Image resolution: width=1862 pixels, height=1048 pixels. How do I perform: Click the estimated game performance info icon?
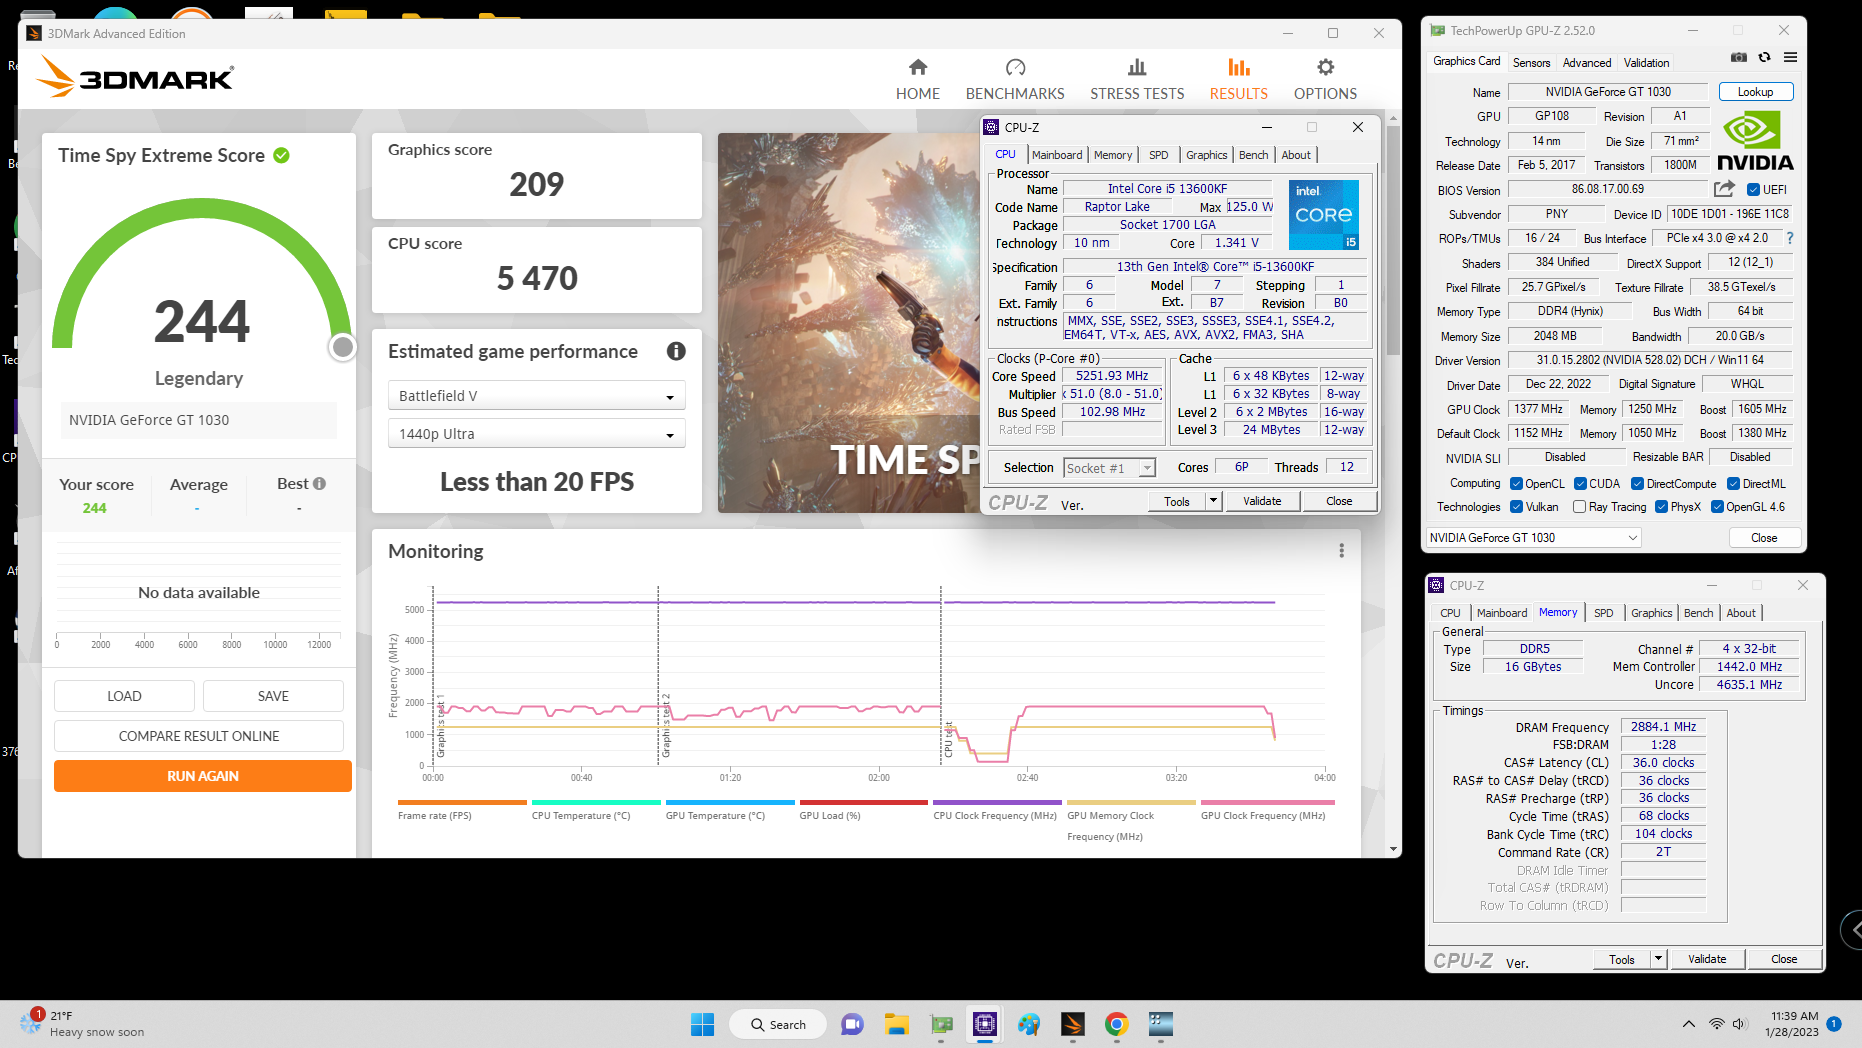[676, 351]
